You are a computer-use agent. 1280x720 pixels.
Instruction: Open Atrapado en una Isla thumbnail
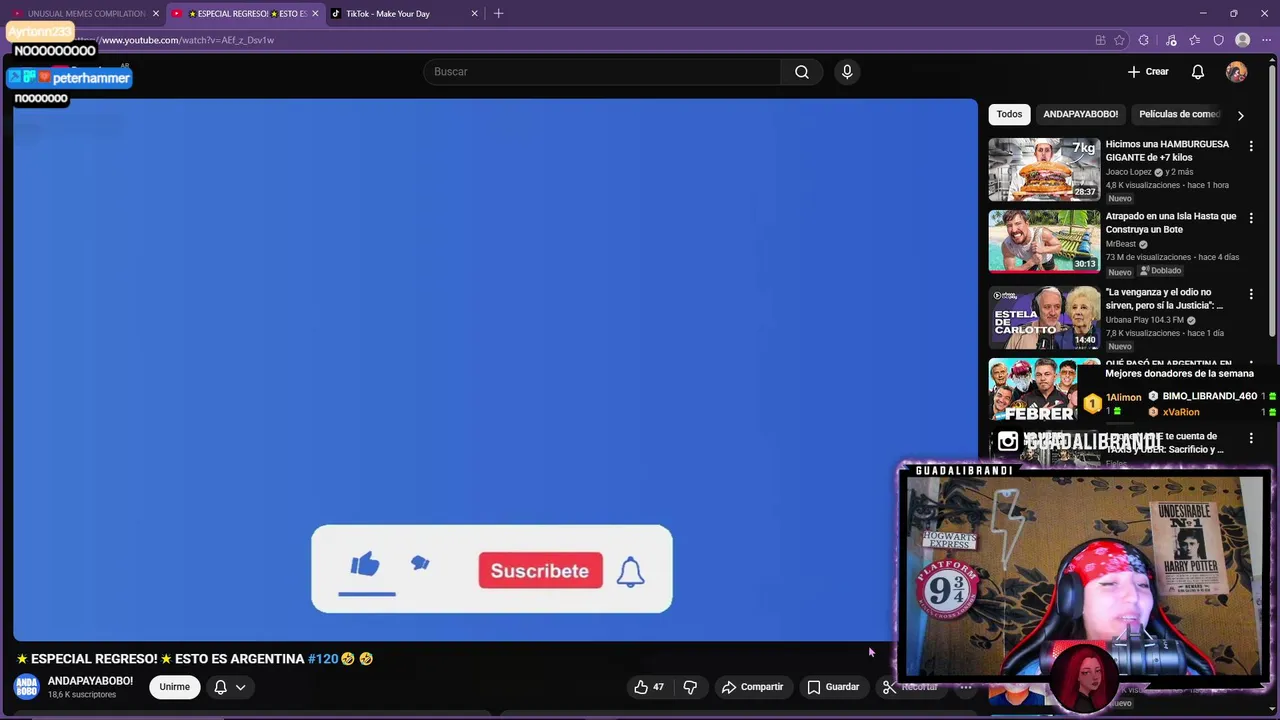pyautogui.click(x=1044, y=241)
